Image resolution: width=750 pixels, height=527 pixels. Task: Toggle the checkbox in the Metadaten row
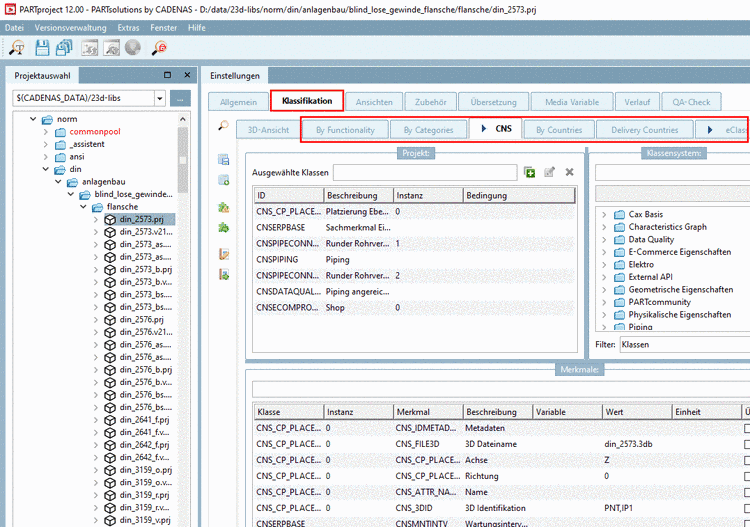747,428
